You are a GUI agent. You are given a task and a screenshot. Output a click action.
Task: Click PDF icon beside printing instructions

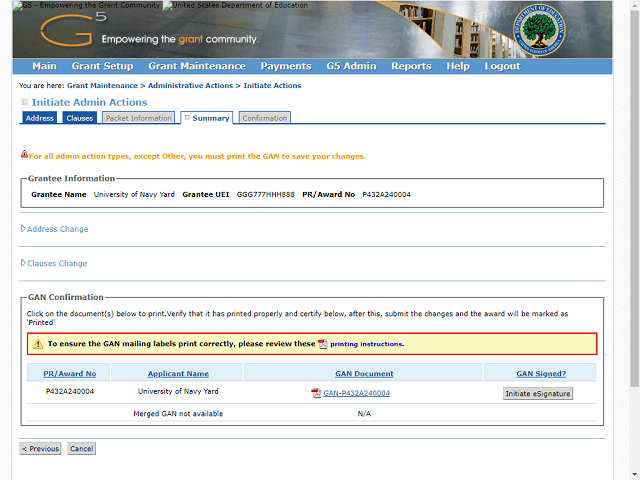(322, 344)
